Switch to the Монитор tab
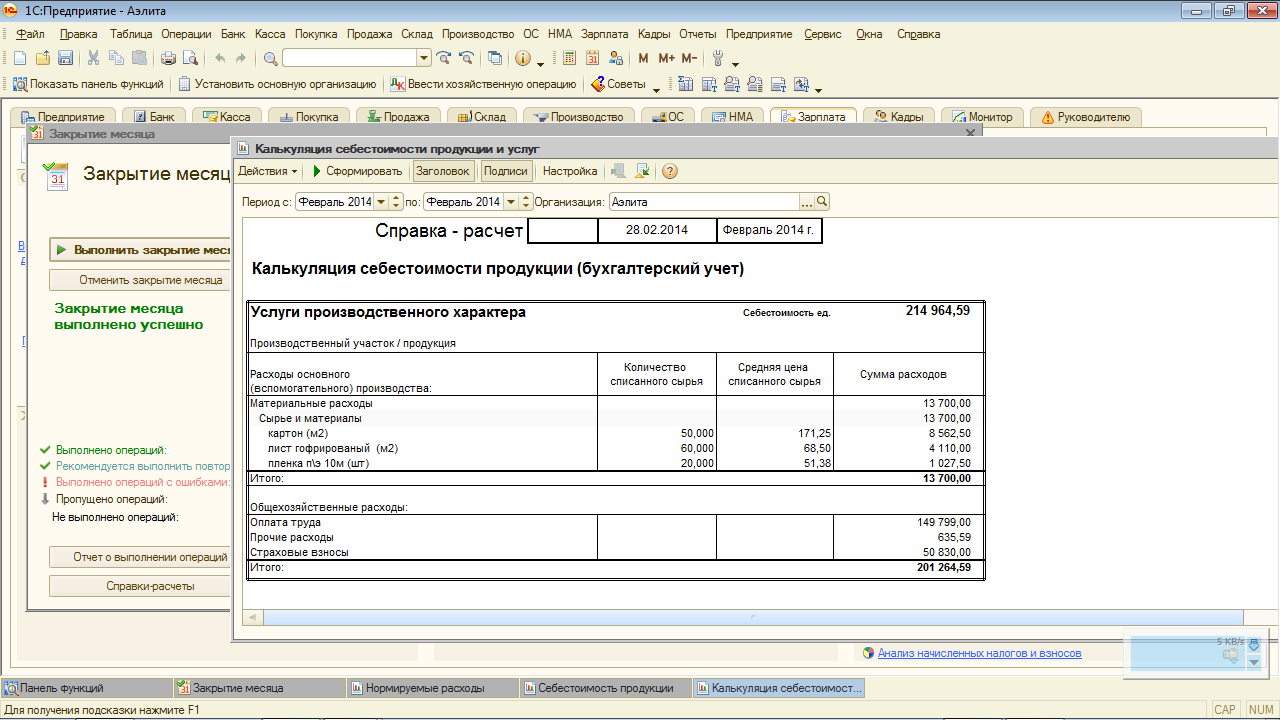This screenshot has width=1280, height=720. coord(982,117)
